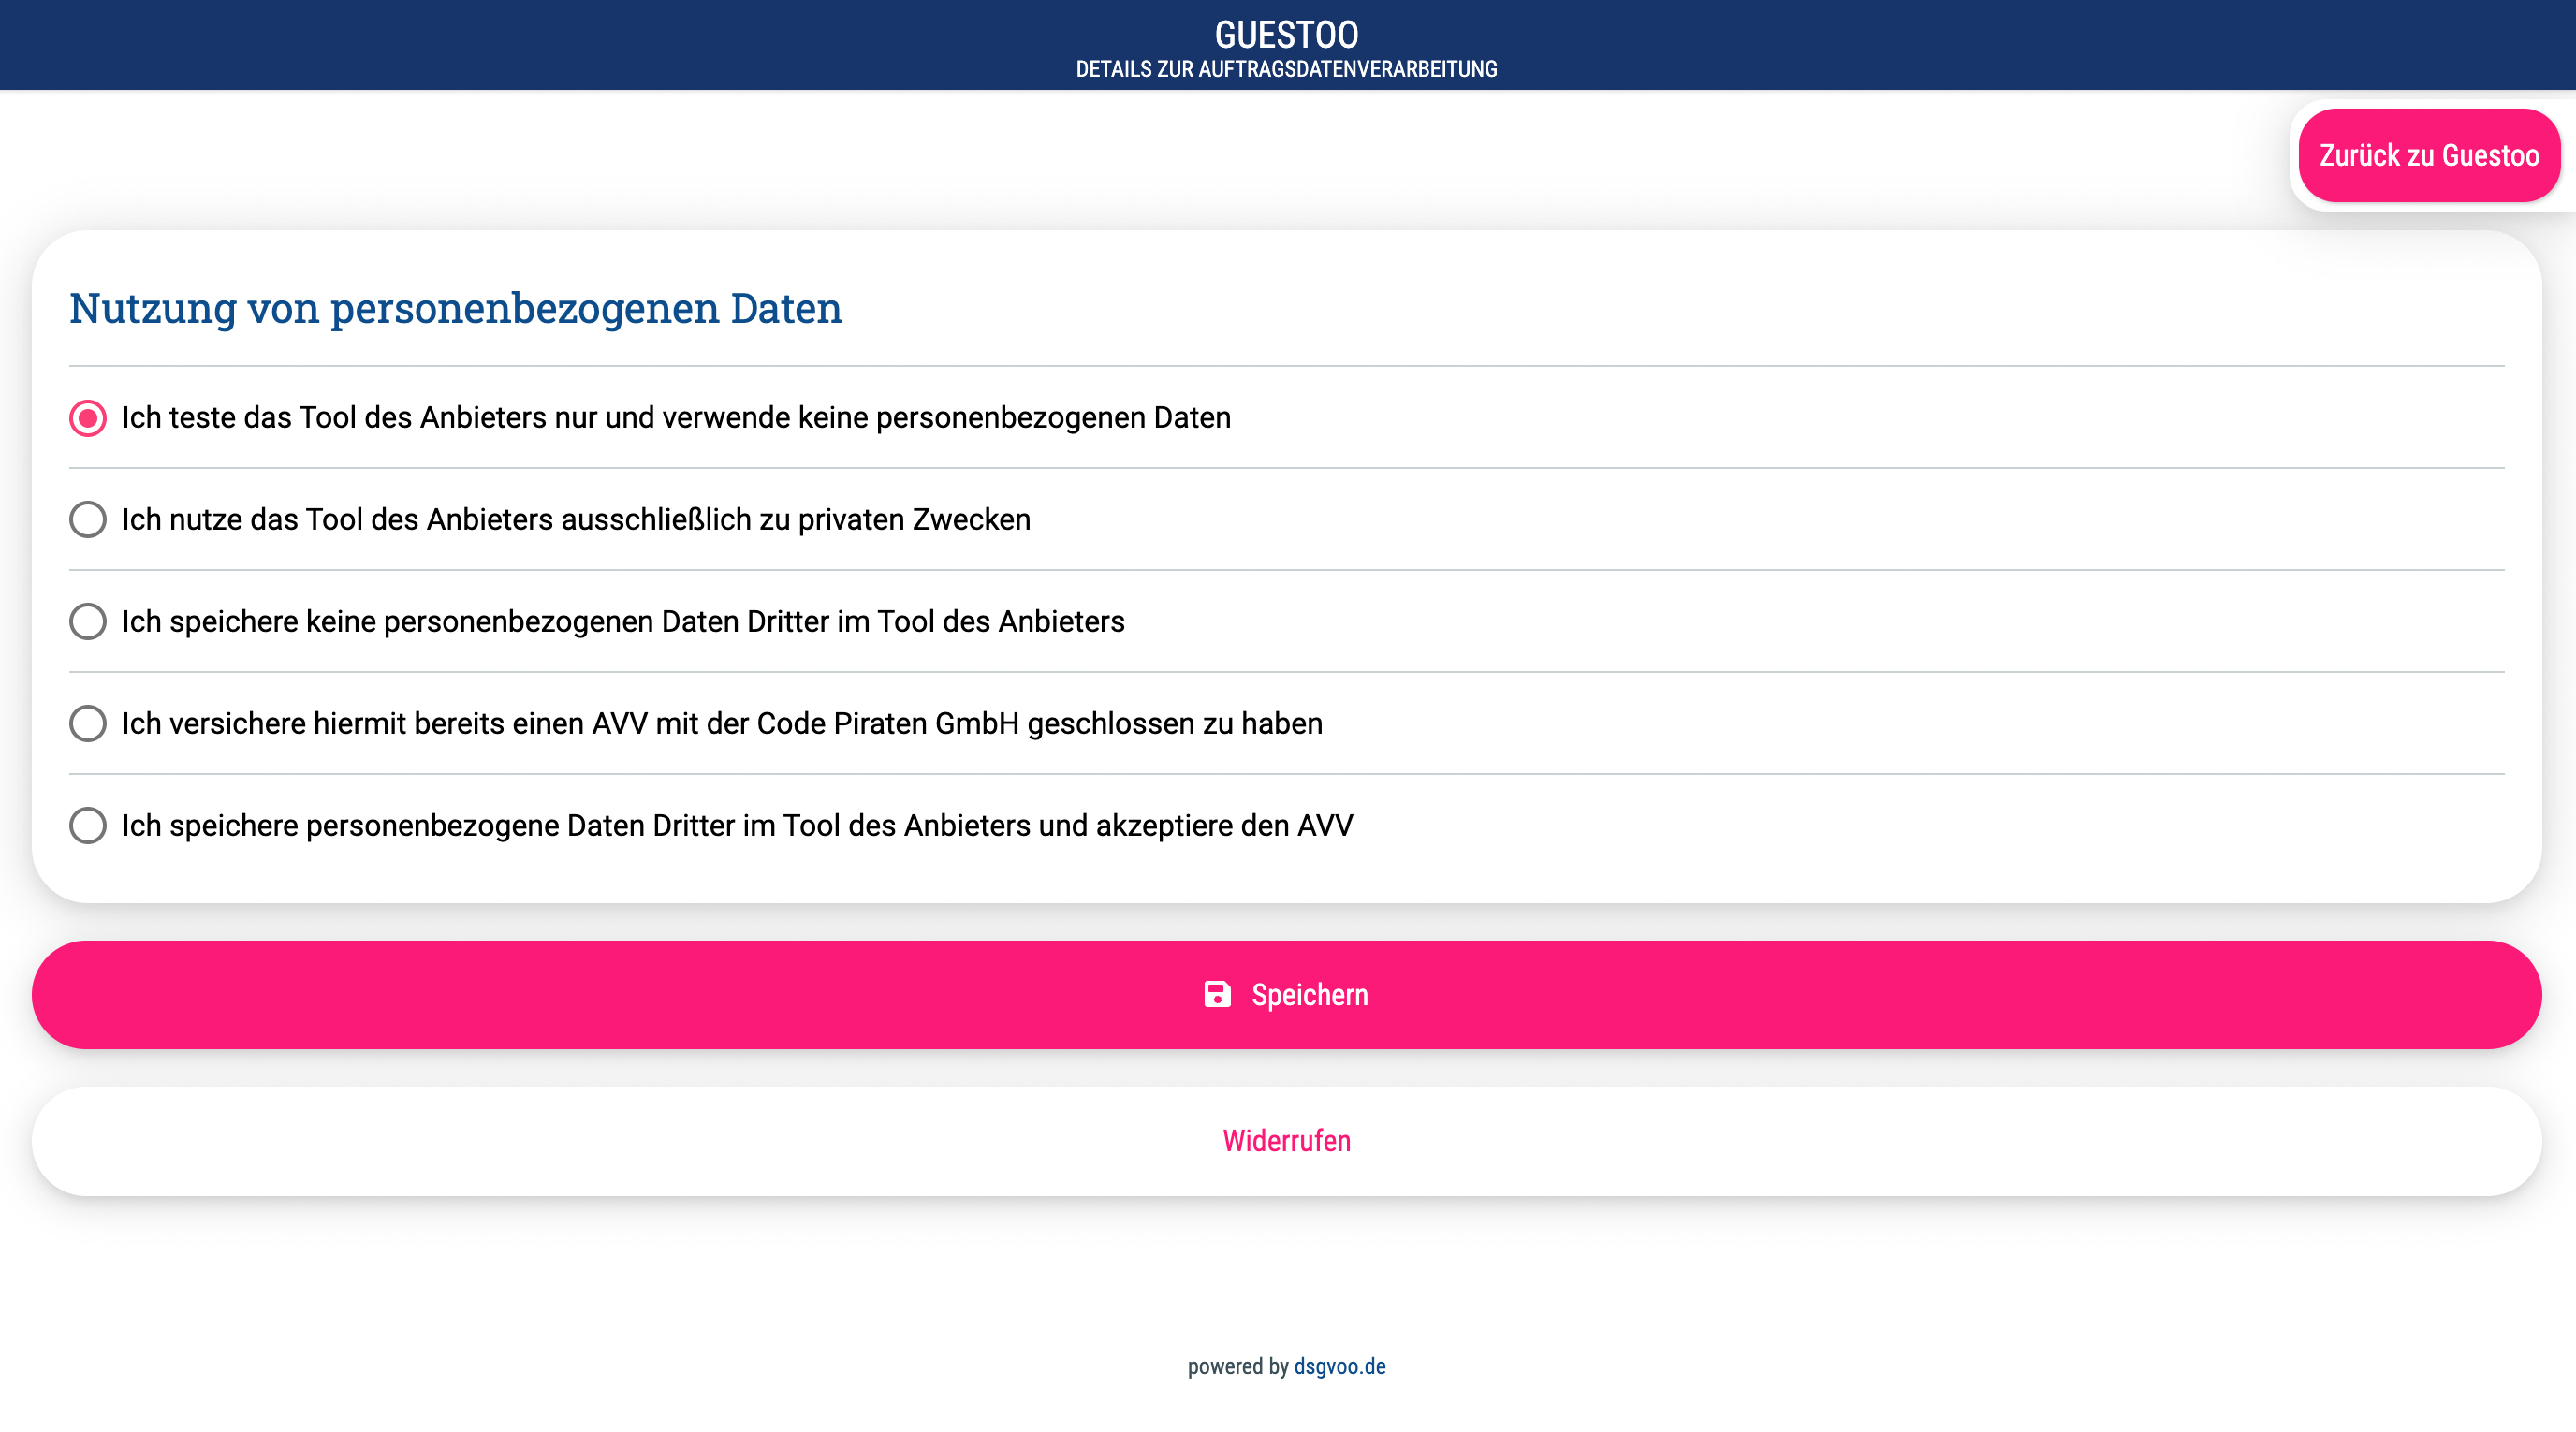Open the dsgvoo.de link
The width and height of the screenshot is (2576, 1432).
1340,1366
